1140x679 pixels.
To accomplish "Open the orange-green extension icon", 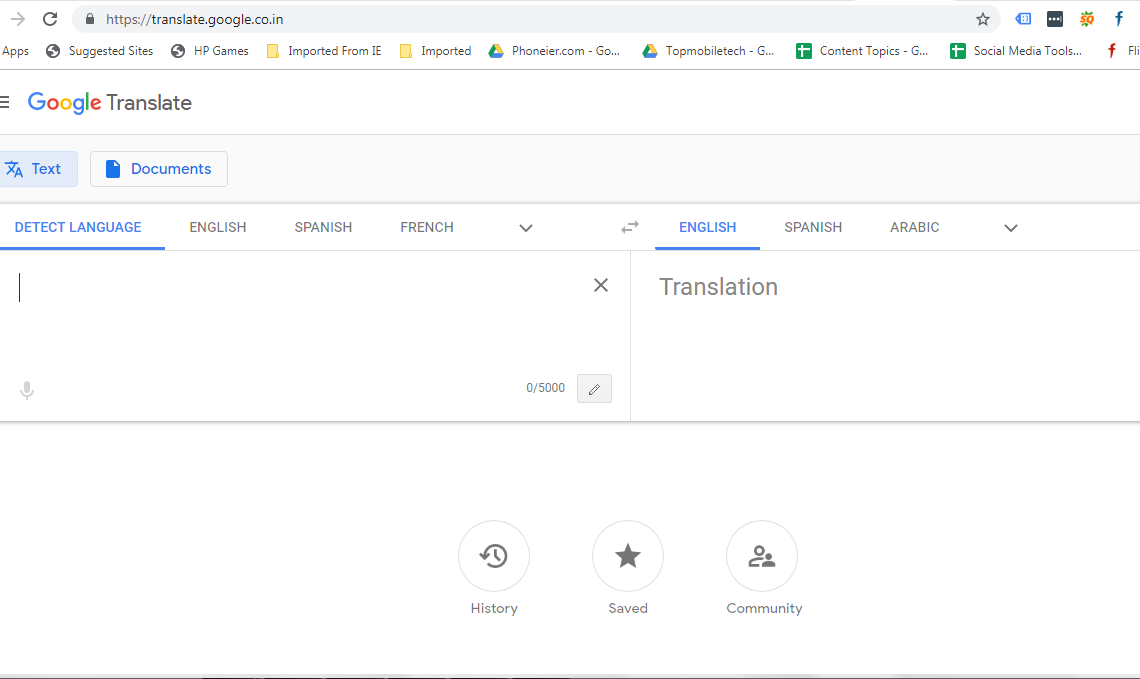I will (1087, 19).
